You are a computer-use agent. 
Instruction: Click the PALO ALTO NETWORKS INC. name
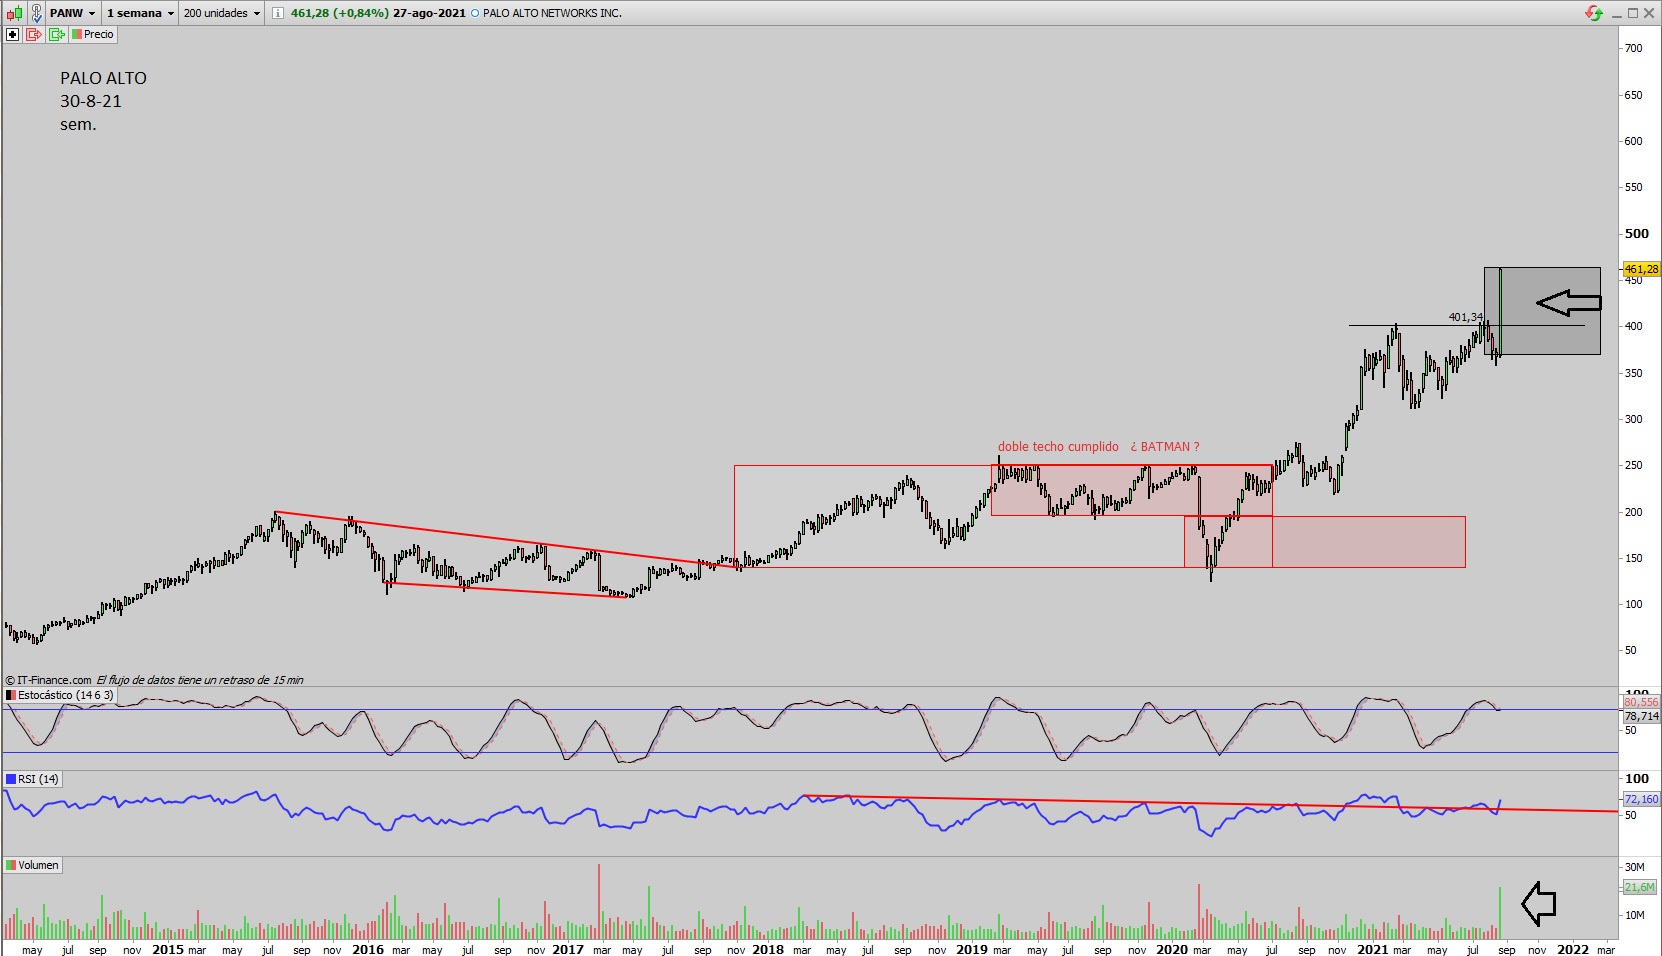pyautogui.click(x=552, y=13)
